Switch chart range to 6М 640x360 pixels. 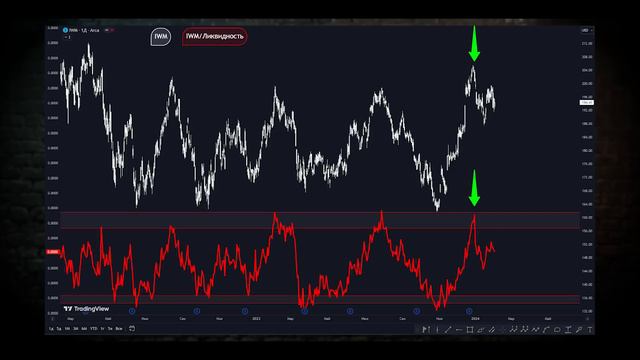(x=84, y=329)
